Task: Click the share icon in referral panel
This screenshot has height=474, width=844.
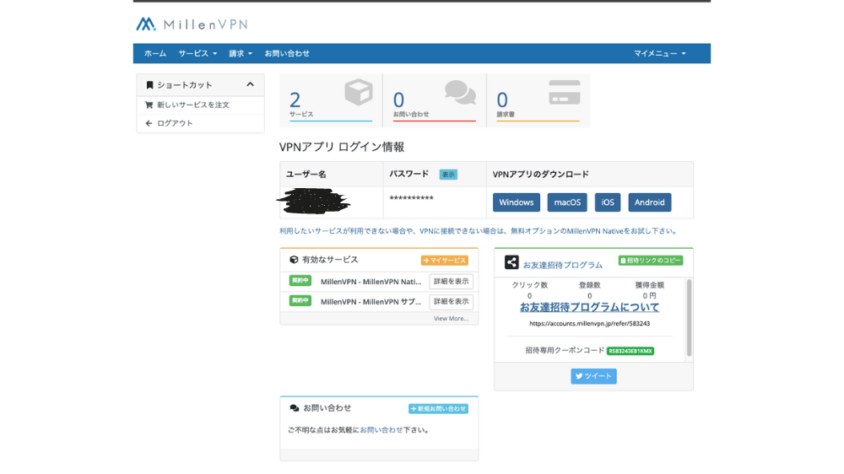Action: (511, 263)
